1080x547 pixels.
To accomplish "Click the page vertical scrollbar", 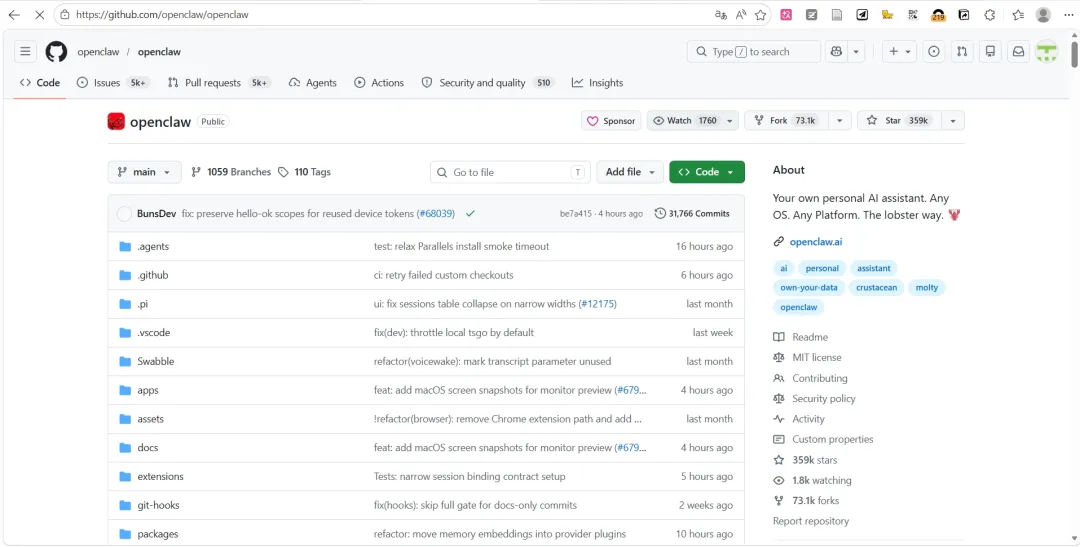I will (1074, 54).
